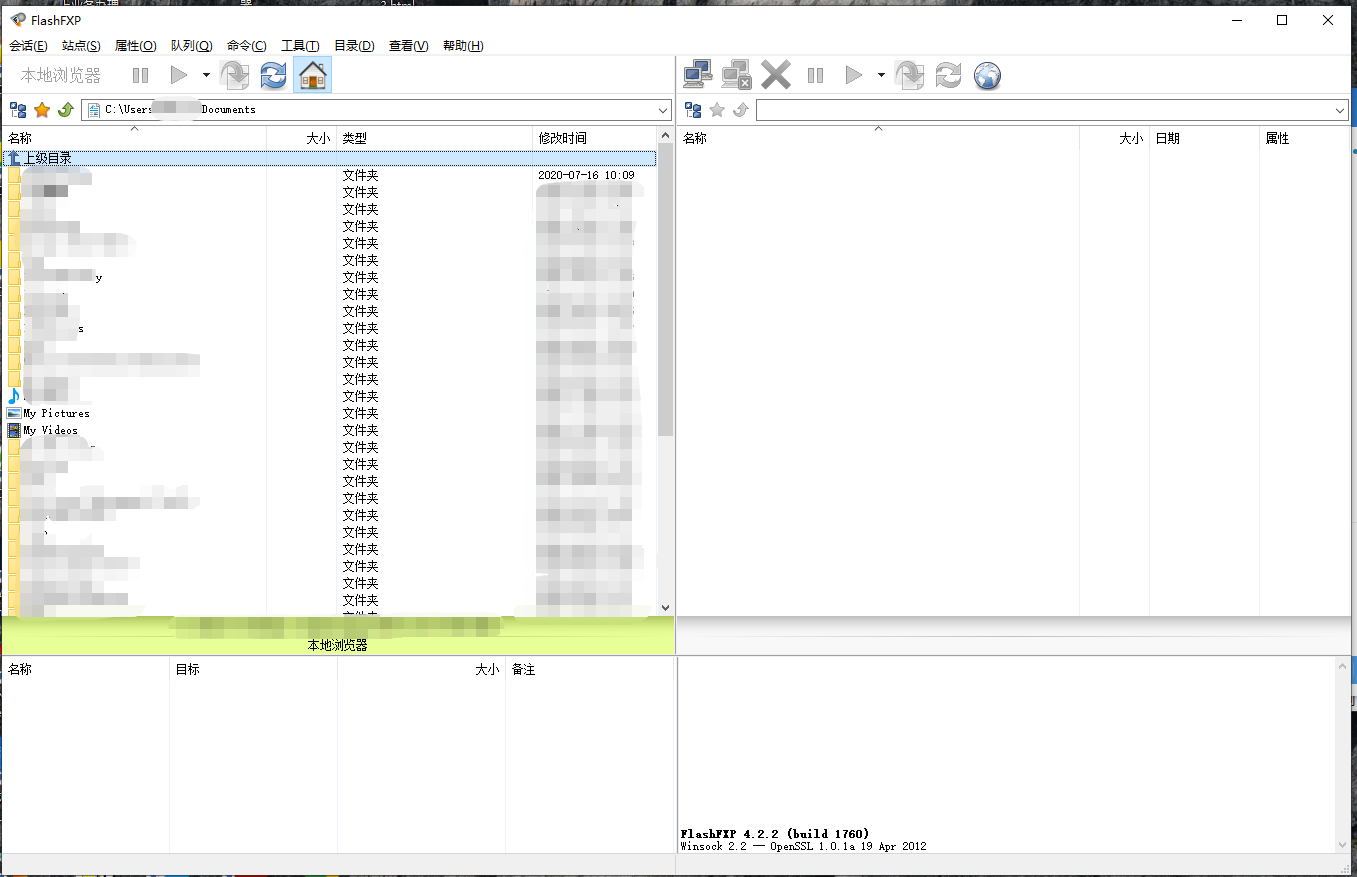
Task: Click the 本地浏览器 label in toolbar
Action: point(61,75)
